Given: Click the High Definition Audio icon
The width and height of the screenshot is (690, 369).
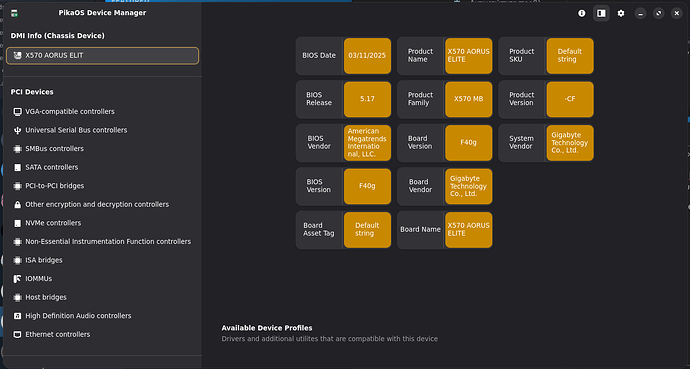Looking at the screenshot, I should click(x=17, y=316).
